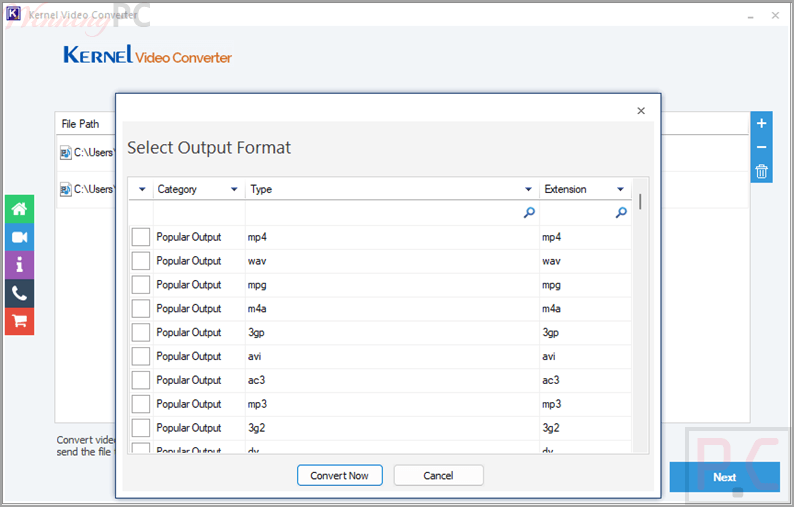The height and width of the screenshot is (507, 794).
Task: Click the Cancel button
Action: (439, 476)
